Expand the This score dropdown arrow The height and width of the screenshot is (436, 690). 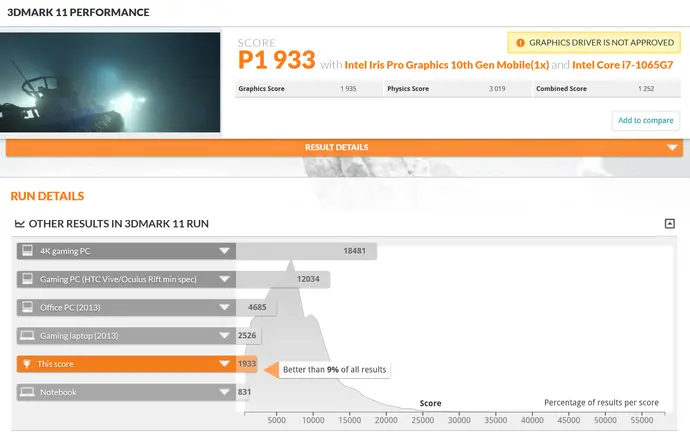pyautogui.click(x=224, y=364)
